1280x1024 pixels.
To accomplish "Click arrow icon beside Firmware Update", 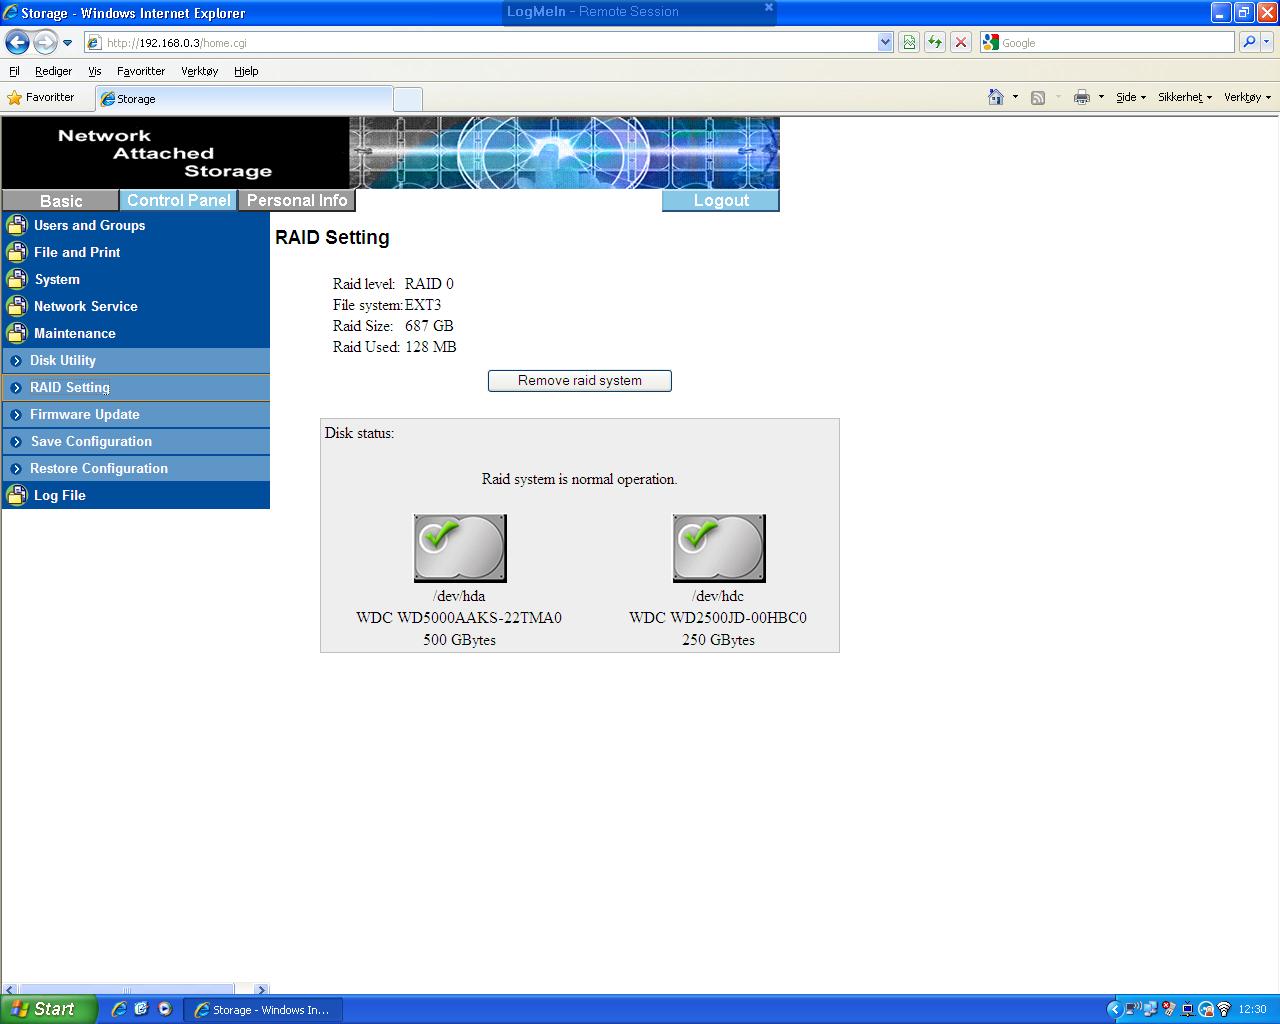I will point(16,414).
